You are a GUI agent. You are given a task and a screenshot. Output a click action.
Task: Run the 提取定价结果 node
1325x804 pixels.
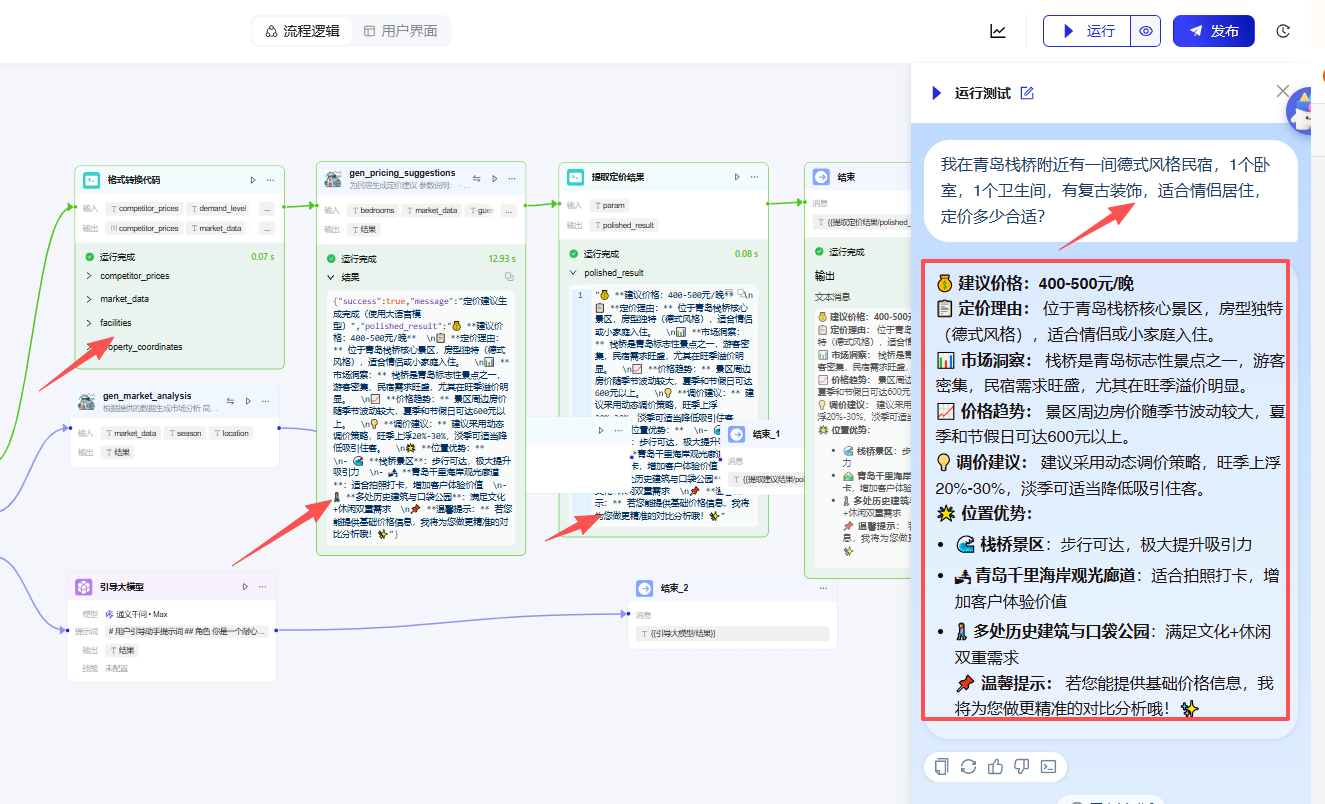click(x=737, y=177)
